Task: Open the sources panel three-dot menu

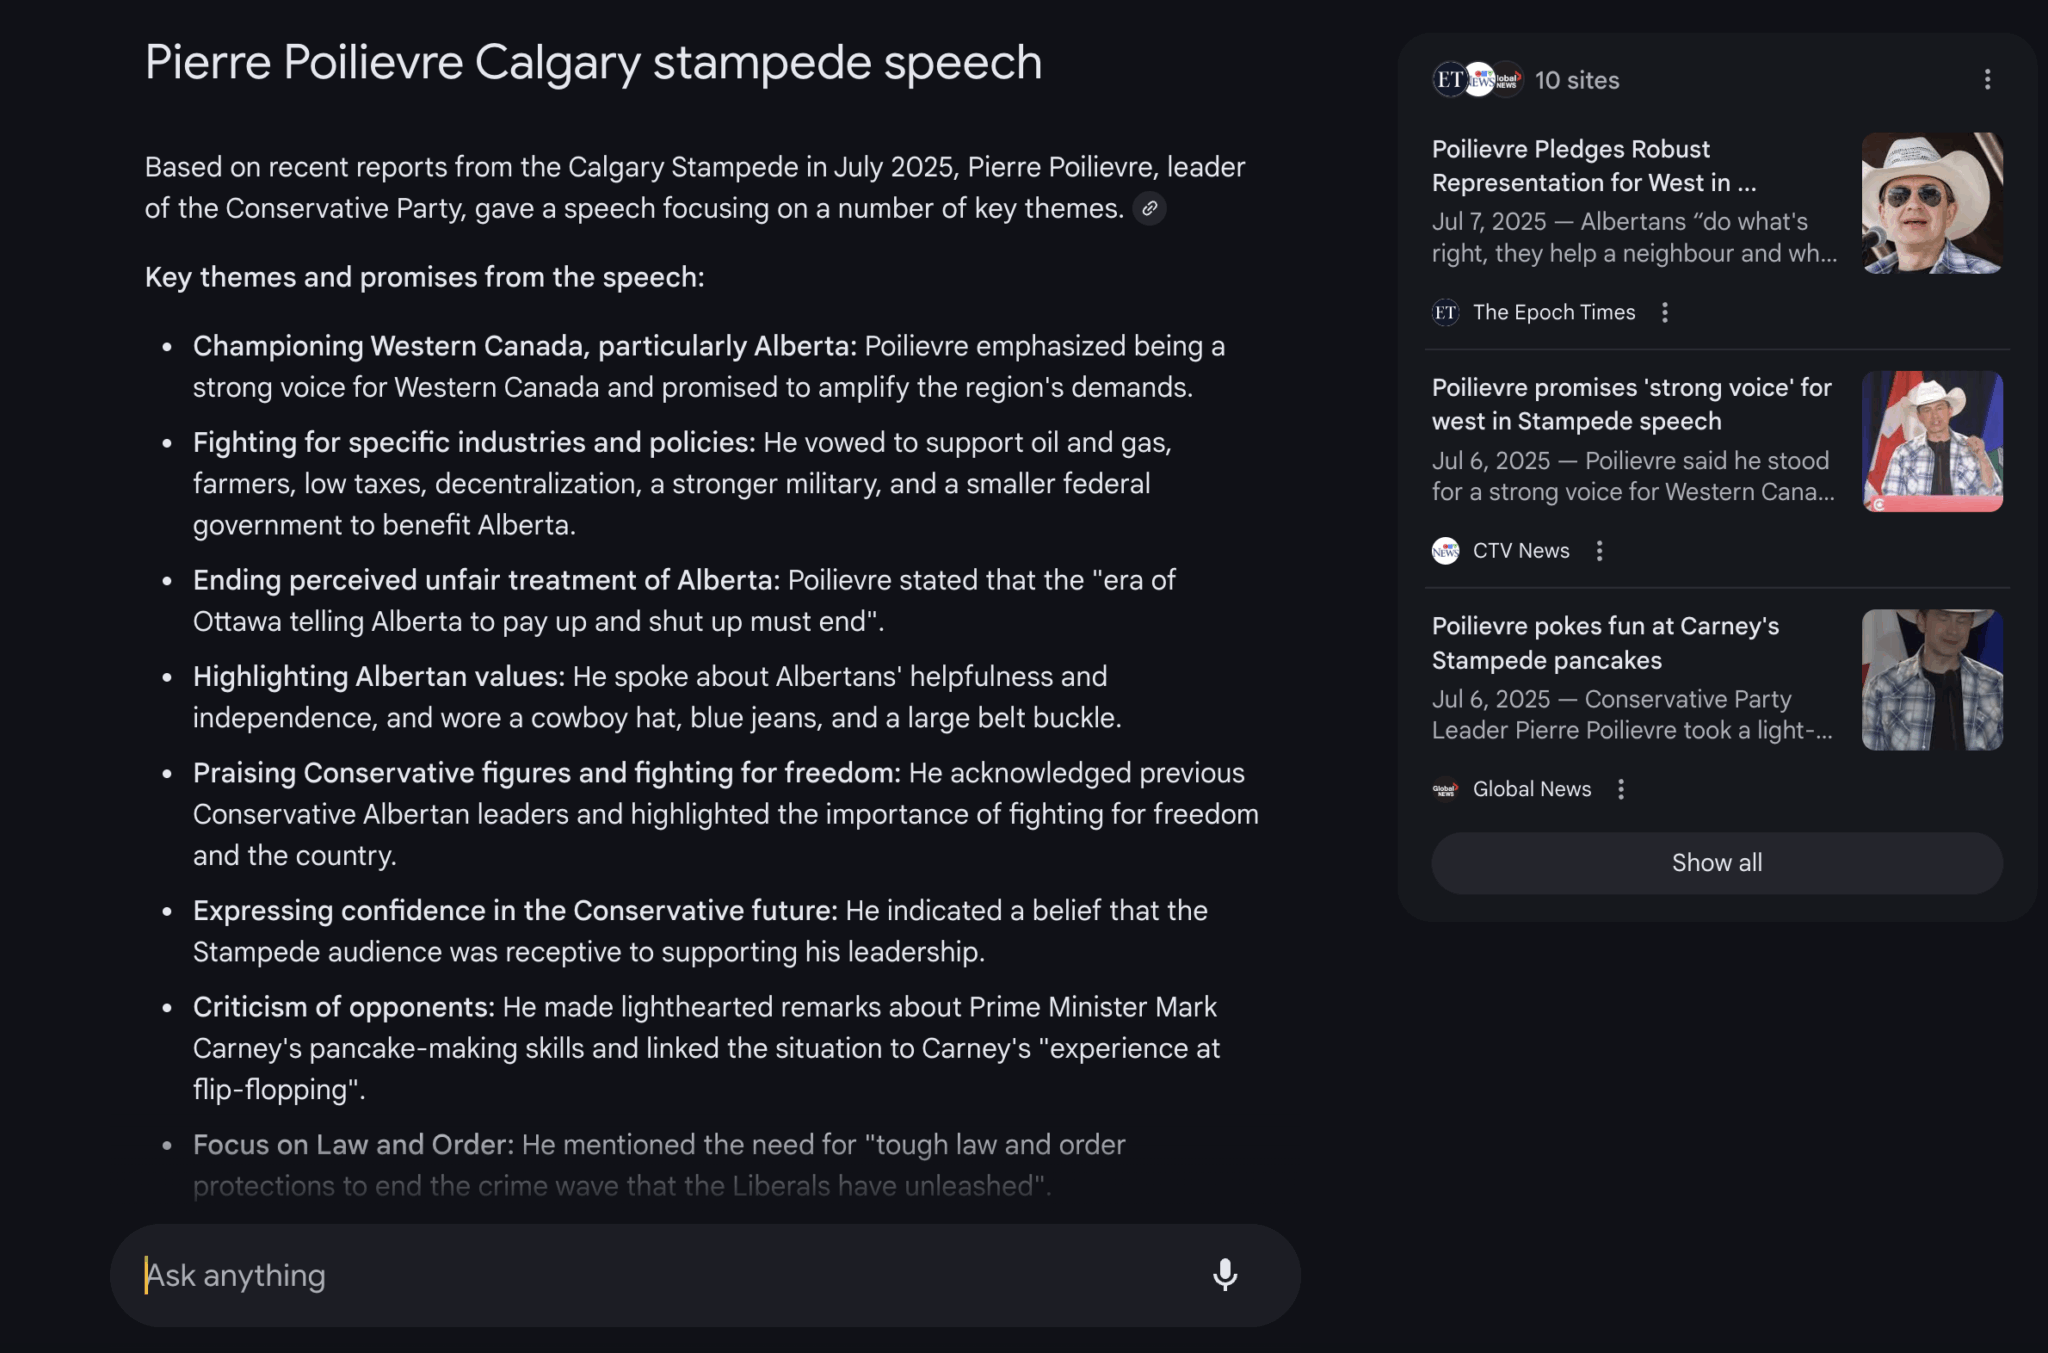Action: 1987,80
